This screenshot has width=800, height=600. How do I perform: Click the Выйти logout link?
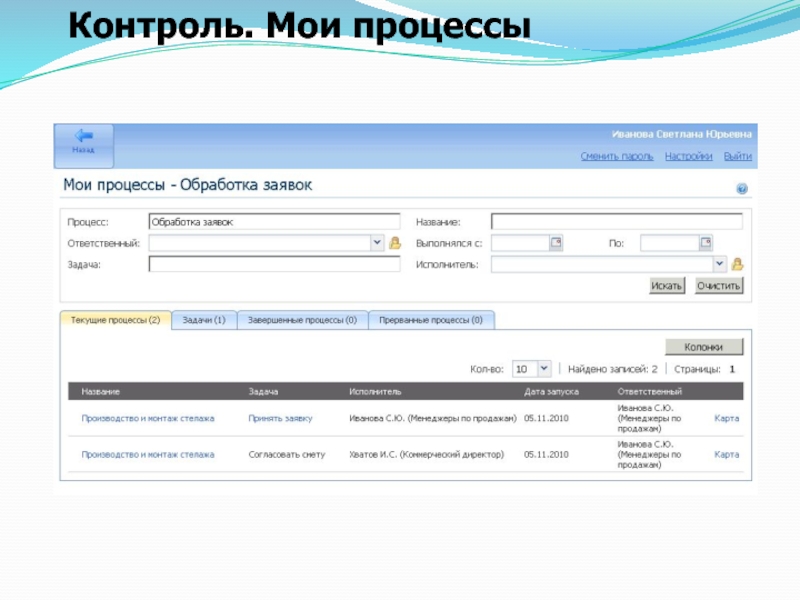(x=738, y=156)
